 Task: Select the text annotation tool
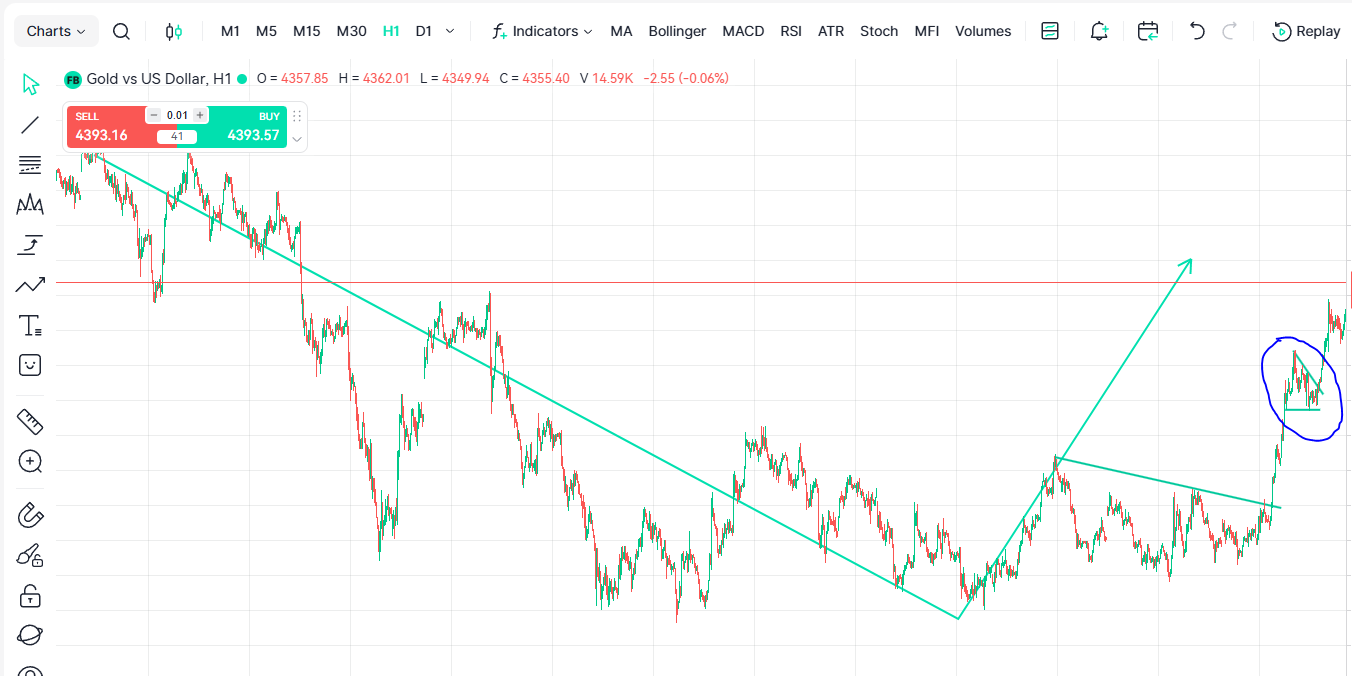[x=30, y=325]
